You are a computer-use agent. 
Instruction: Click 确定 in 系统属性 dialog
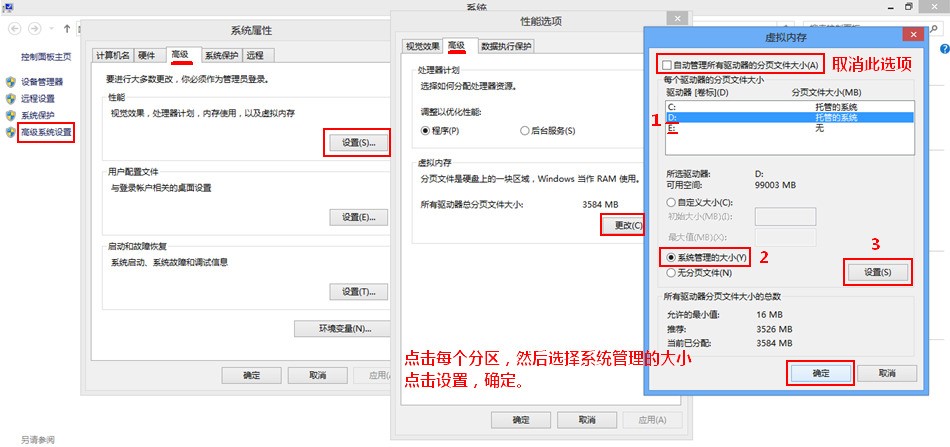pos(251,375)
